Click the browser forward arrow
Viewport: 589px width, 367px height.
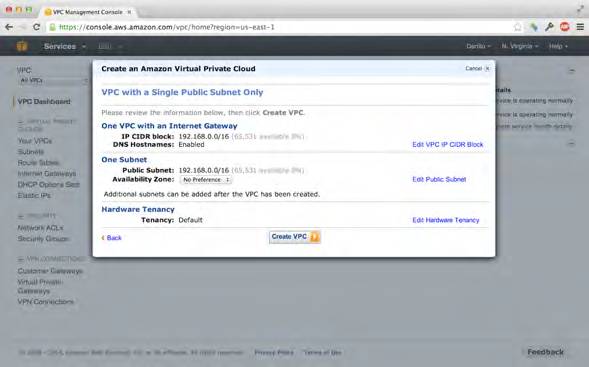(23, 27)
